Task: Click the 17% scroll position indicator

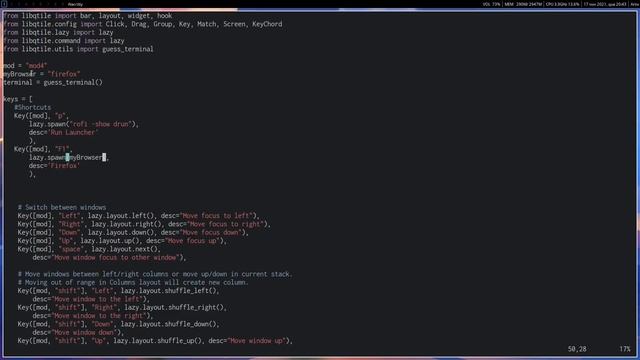Action: point(625,349)
